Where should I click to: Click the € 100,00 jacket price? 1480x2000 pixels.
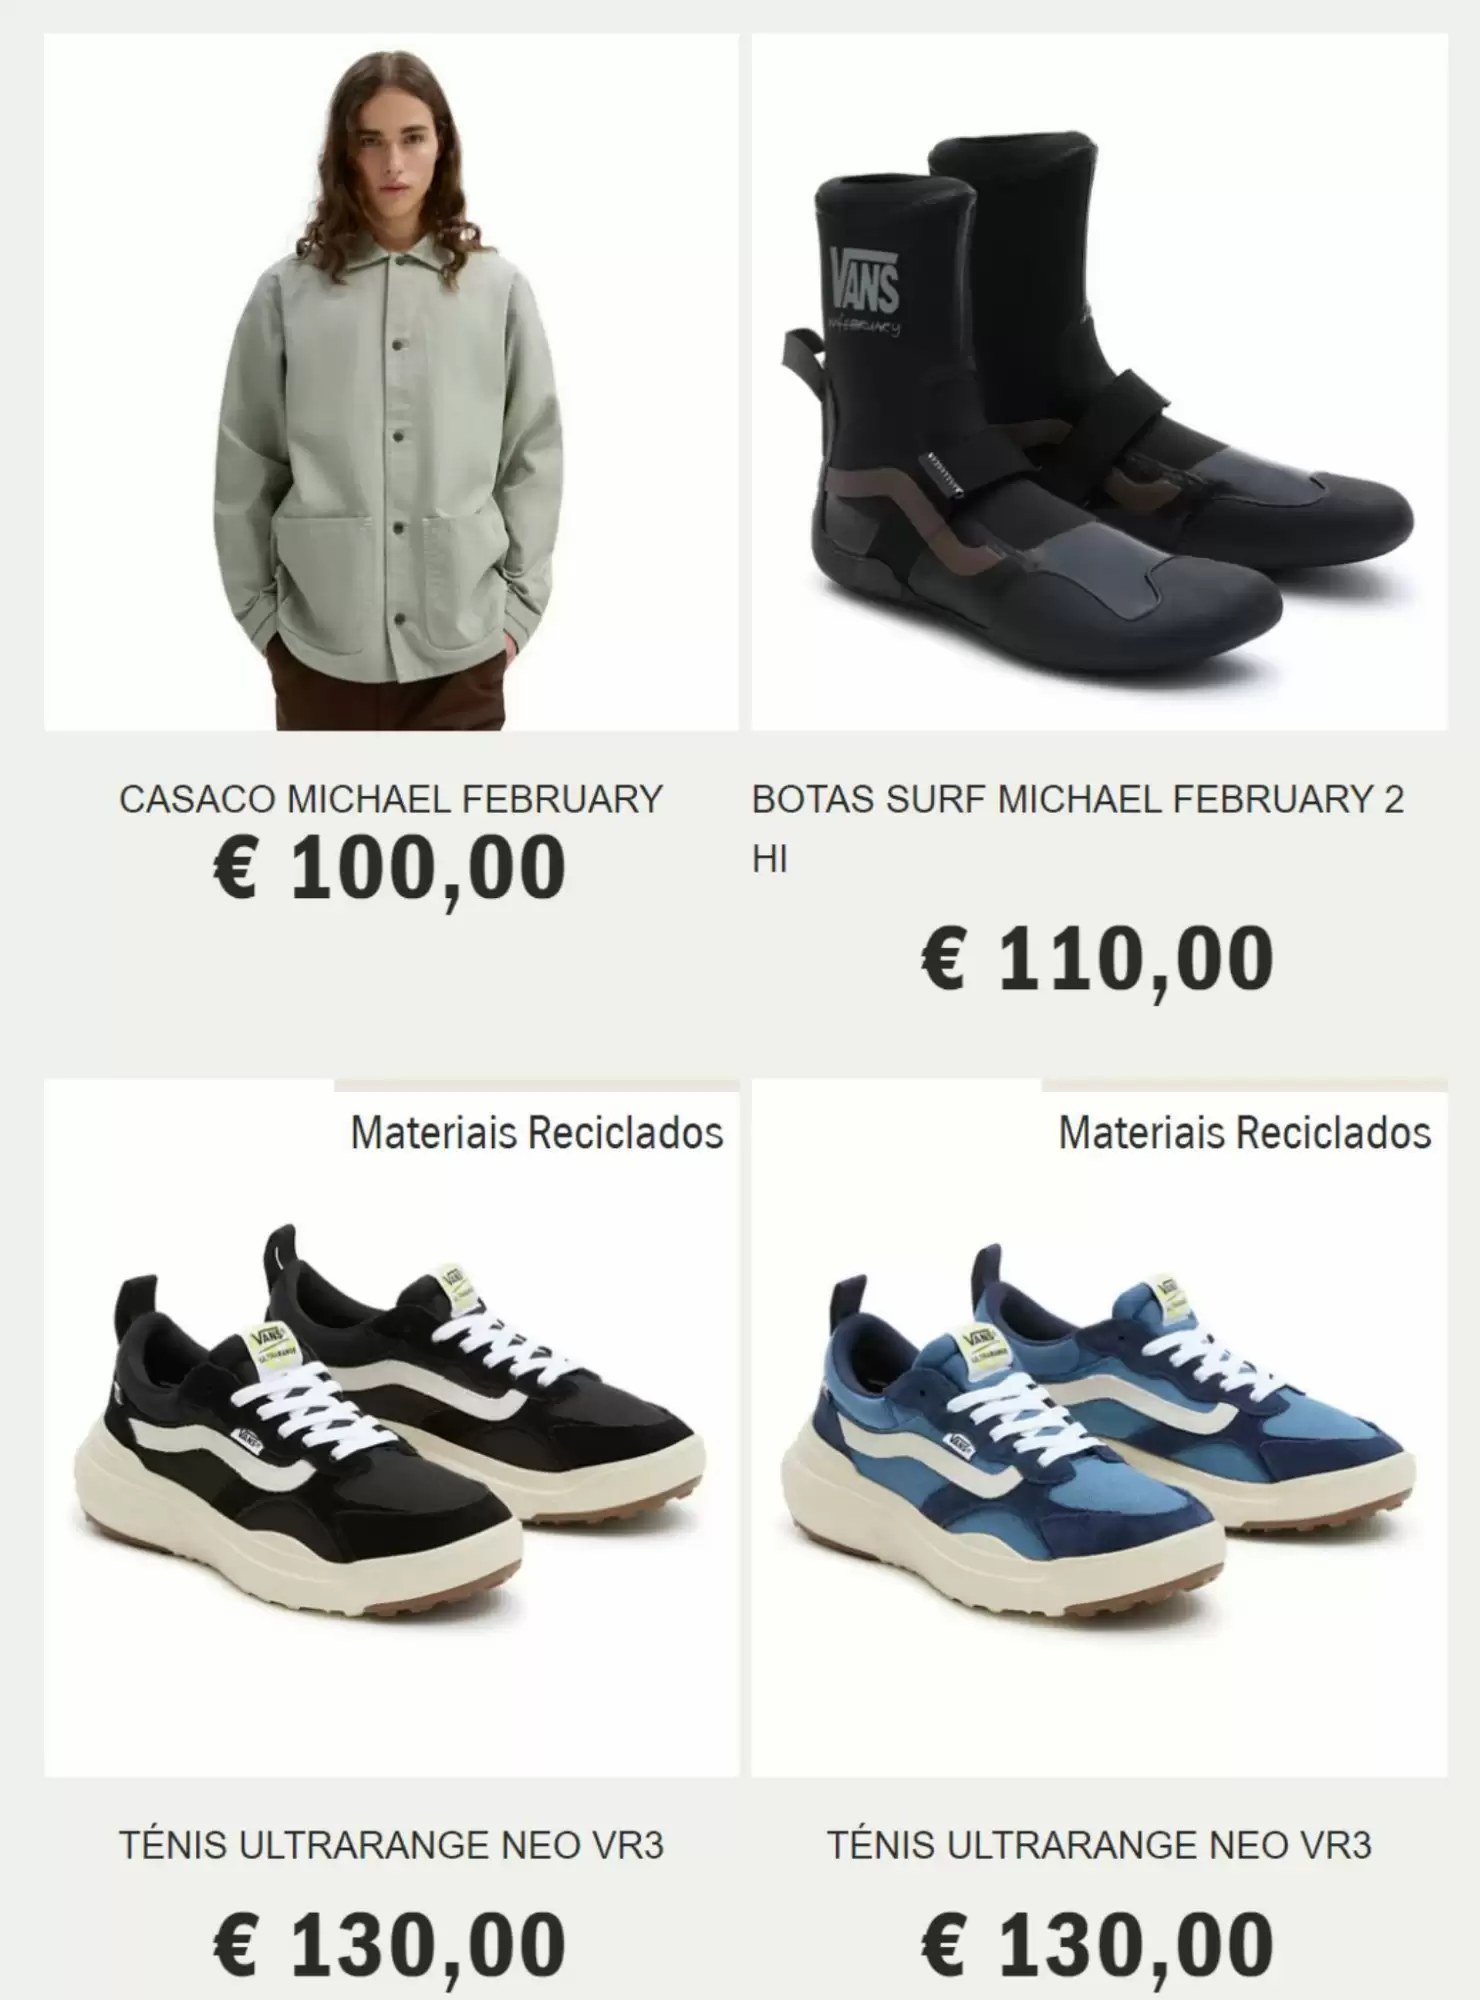point(390,868)
